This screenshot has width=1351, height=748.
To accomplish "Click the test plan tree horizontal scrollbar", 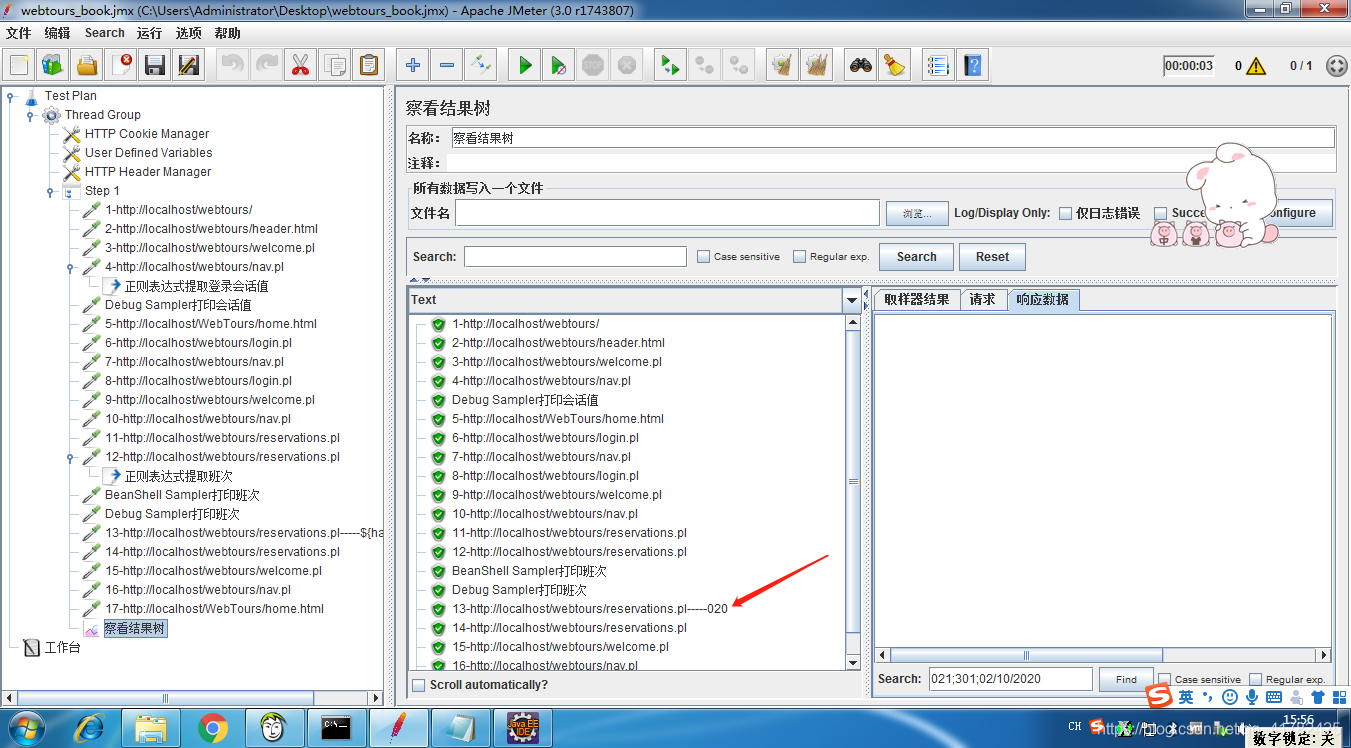I will click(x=190, y=697).
